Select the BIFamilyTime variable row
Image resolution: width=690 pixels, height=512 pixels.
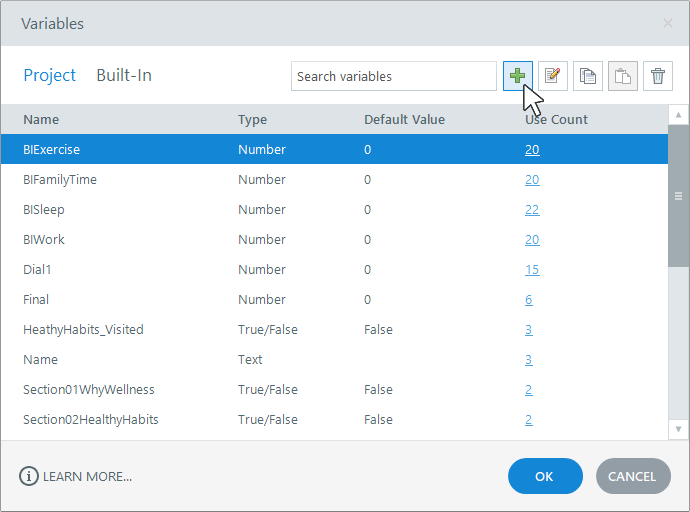60,180
